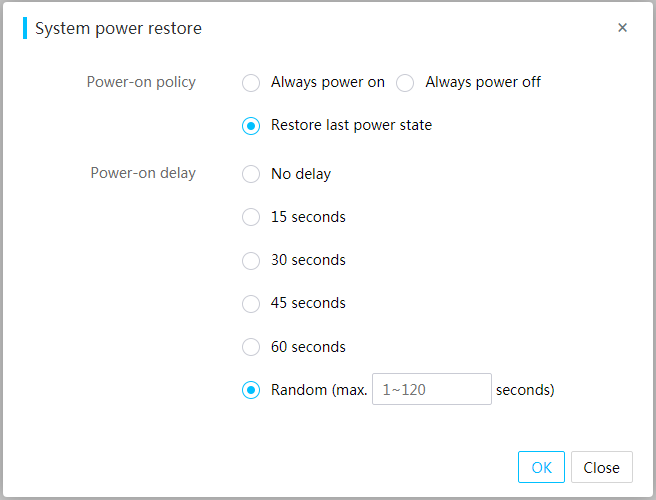Click the "System power restore" dialog title
Viewport: 656px width, 500px height.
click(x=118, y=28)
